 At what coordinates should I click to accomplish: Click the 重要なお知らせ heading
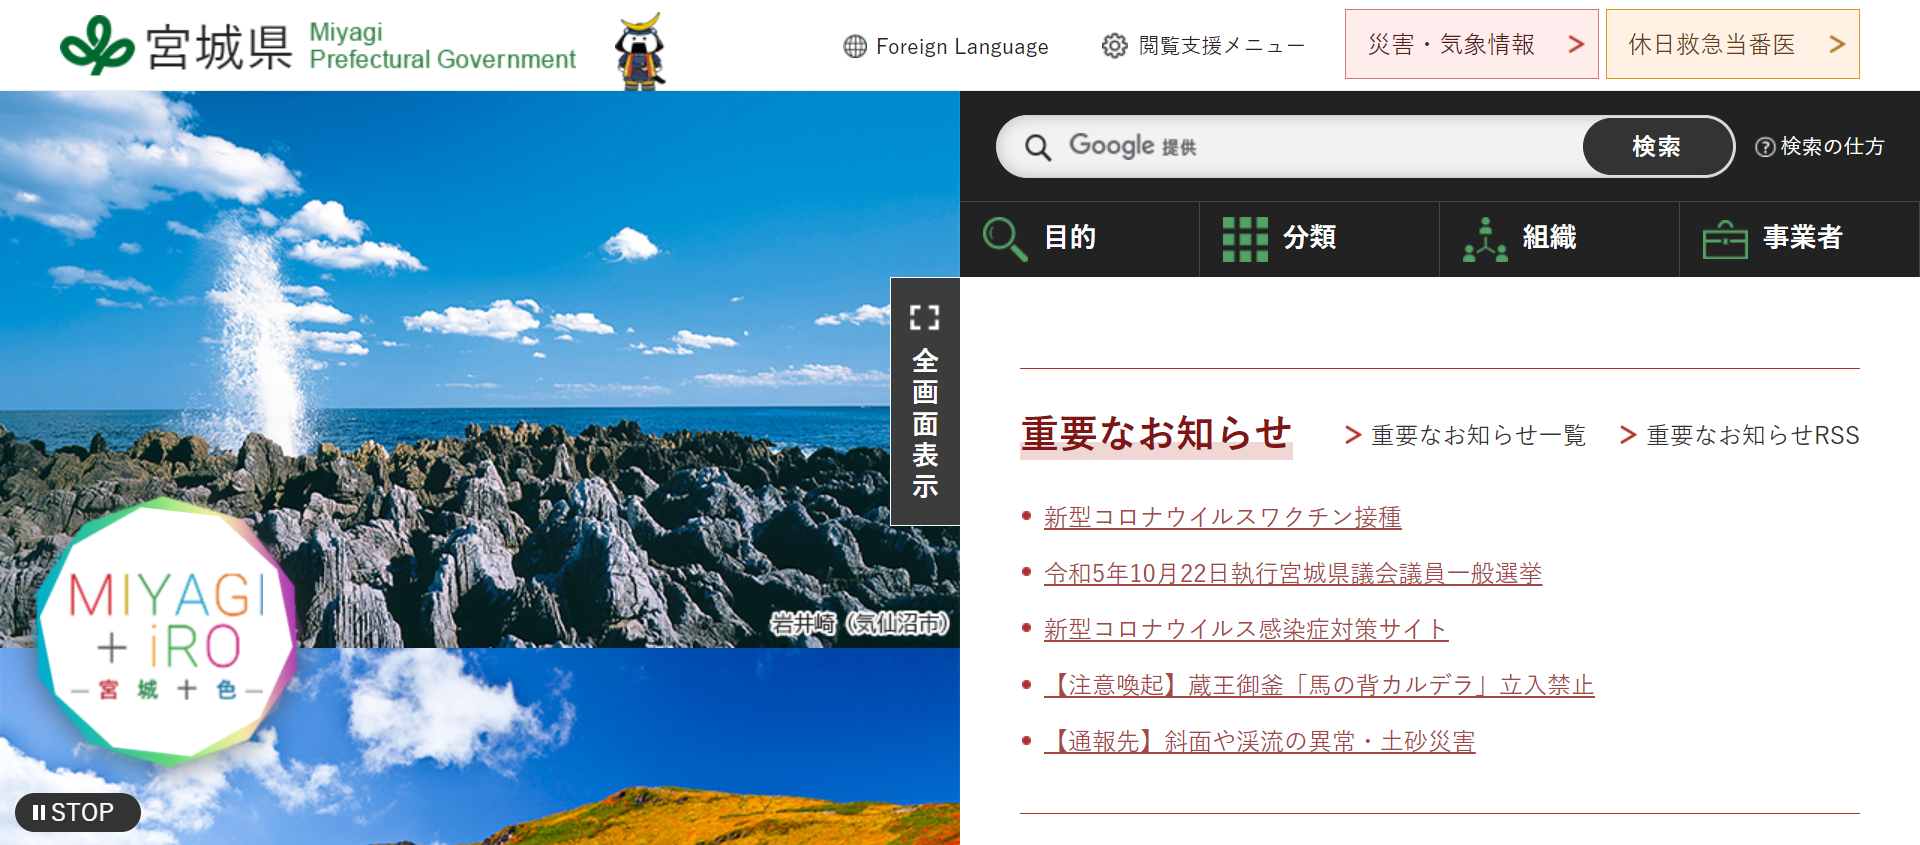click(1156, 434)
